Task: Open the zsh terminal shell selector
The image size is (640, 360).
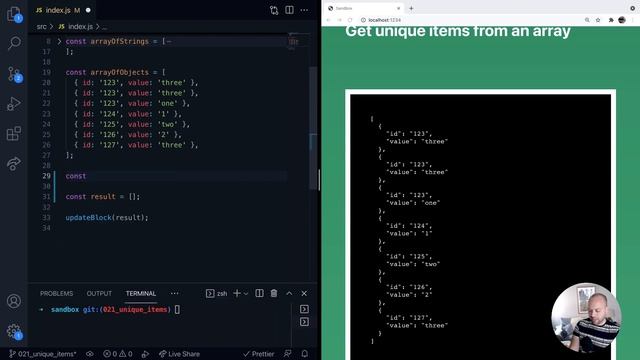Action: 217,293
